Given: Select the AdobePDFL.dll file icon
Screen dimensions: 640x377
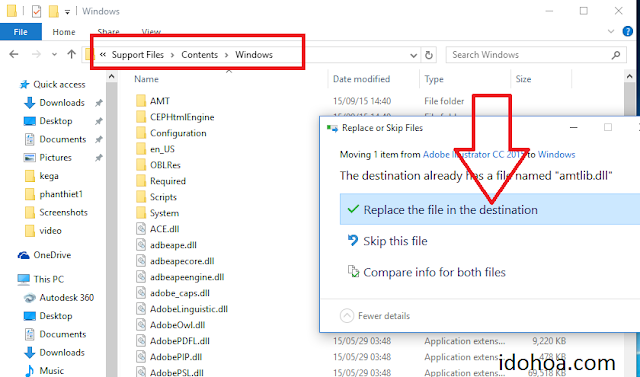Looking at the screenshot, I should tap(141, 341).
